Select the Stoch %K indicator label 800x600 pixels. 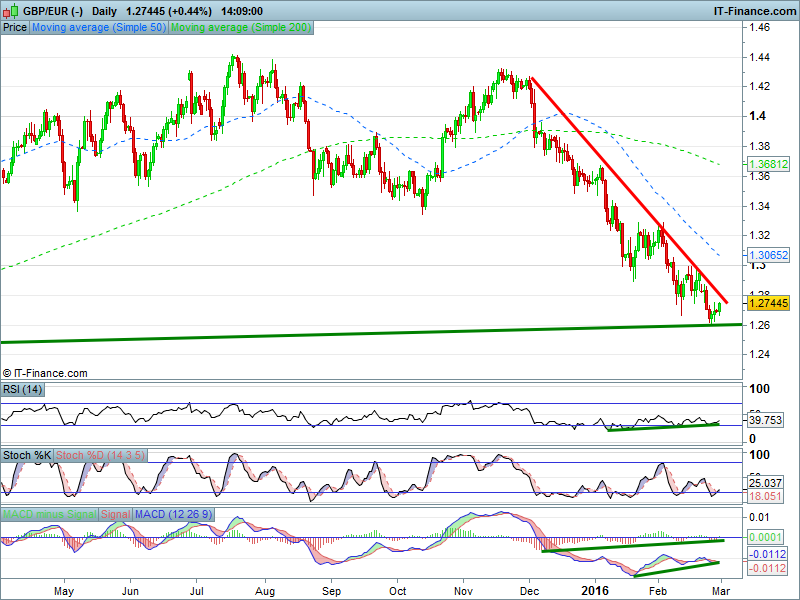(27, 455)
